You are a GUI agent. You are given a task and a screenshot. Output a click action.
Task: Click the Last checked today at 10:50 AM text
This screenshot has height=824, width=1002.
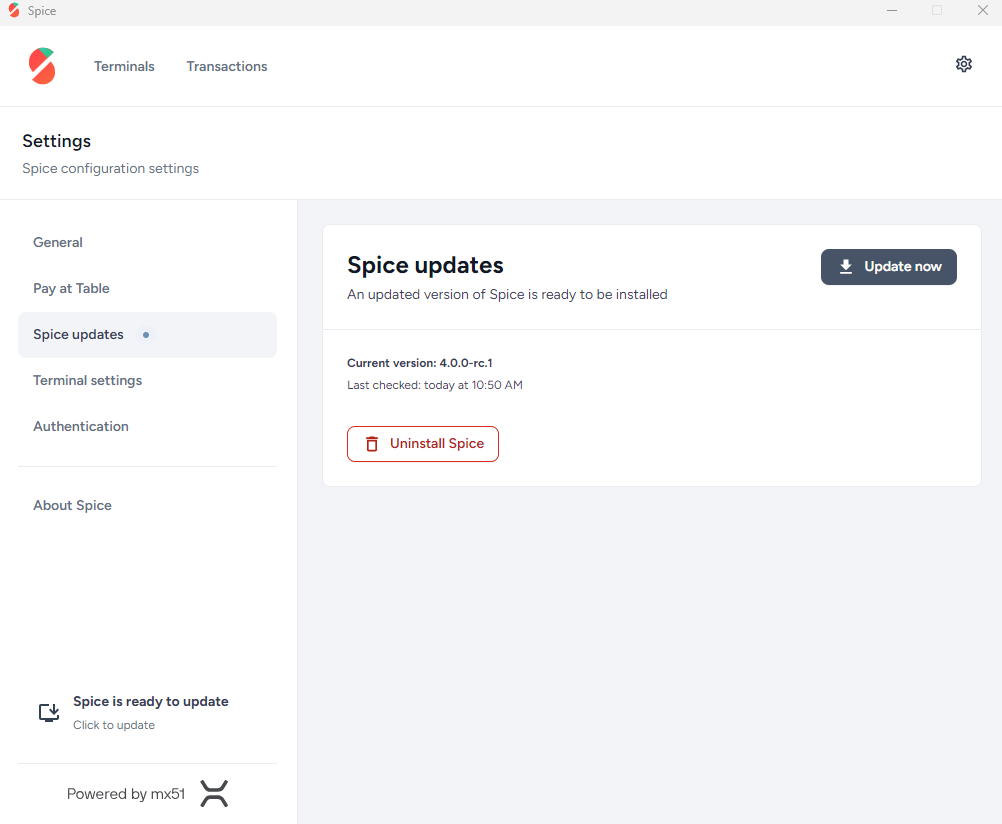pyautogui.click(x=435, y=385)
